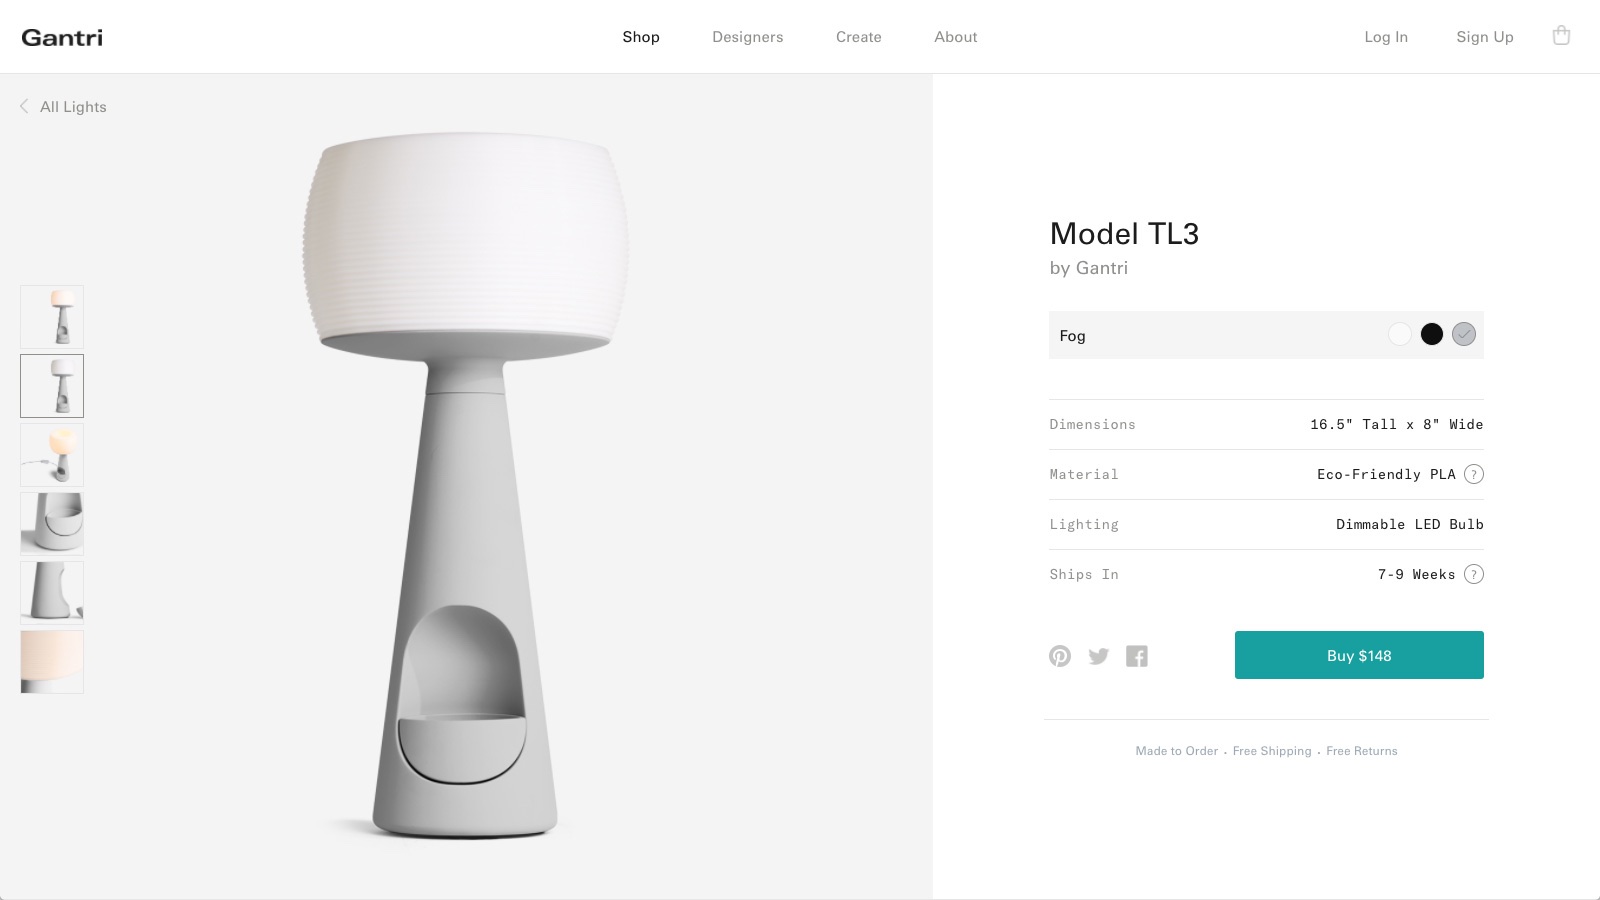
Task: Select the checked Fog gray swatch
Action: [x=1464, y=334]
